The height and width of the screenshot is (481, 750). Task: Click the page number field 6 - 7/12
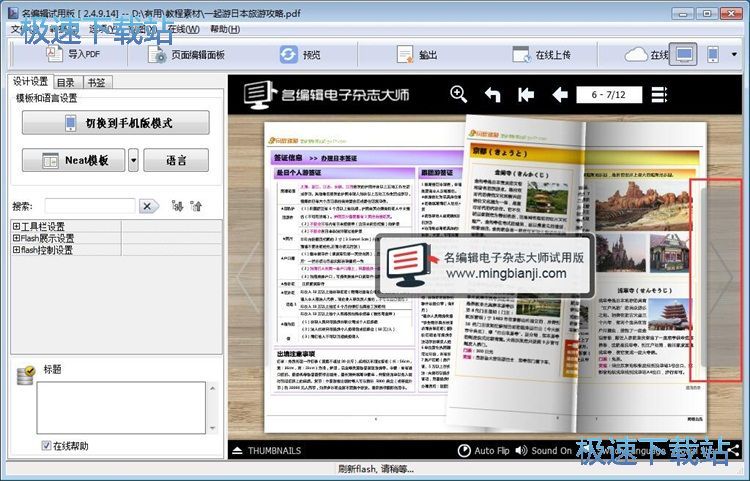[x=609, y=95]
